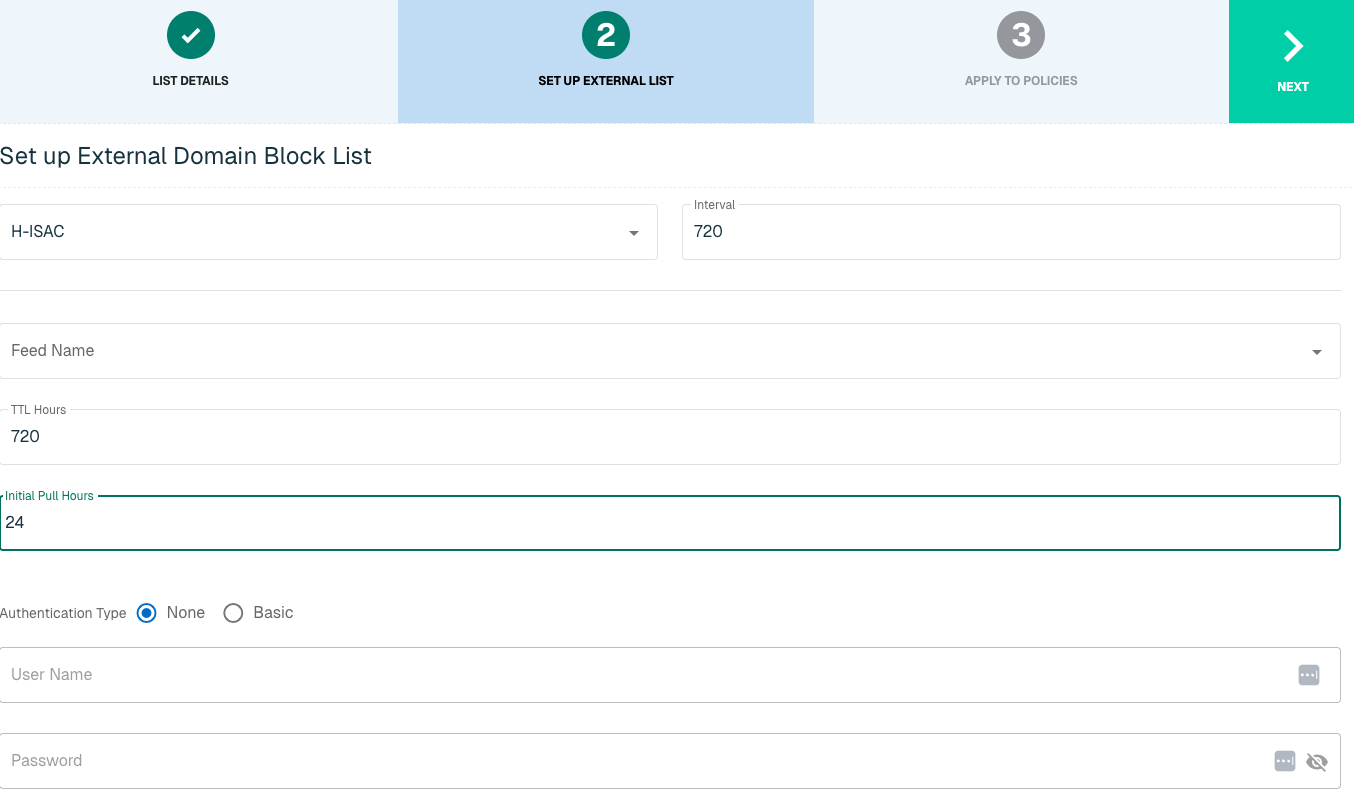Click the NEXT button
The width and height of the screenshot is (1354, 804).
[x=1292, y=61]
